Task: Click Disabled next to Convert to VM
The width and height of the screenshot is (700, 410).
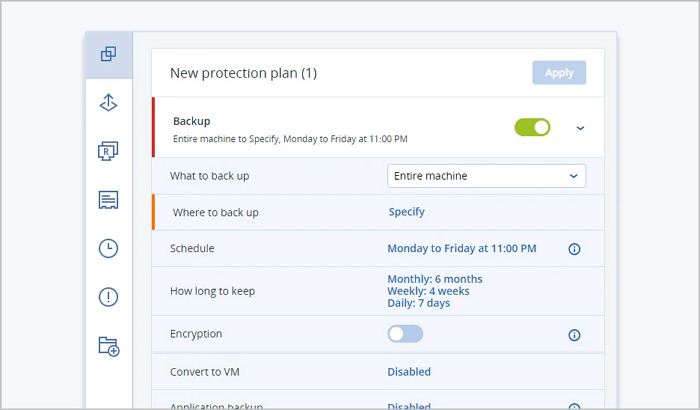Action: (x=409, y=372)
